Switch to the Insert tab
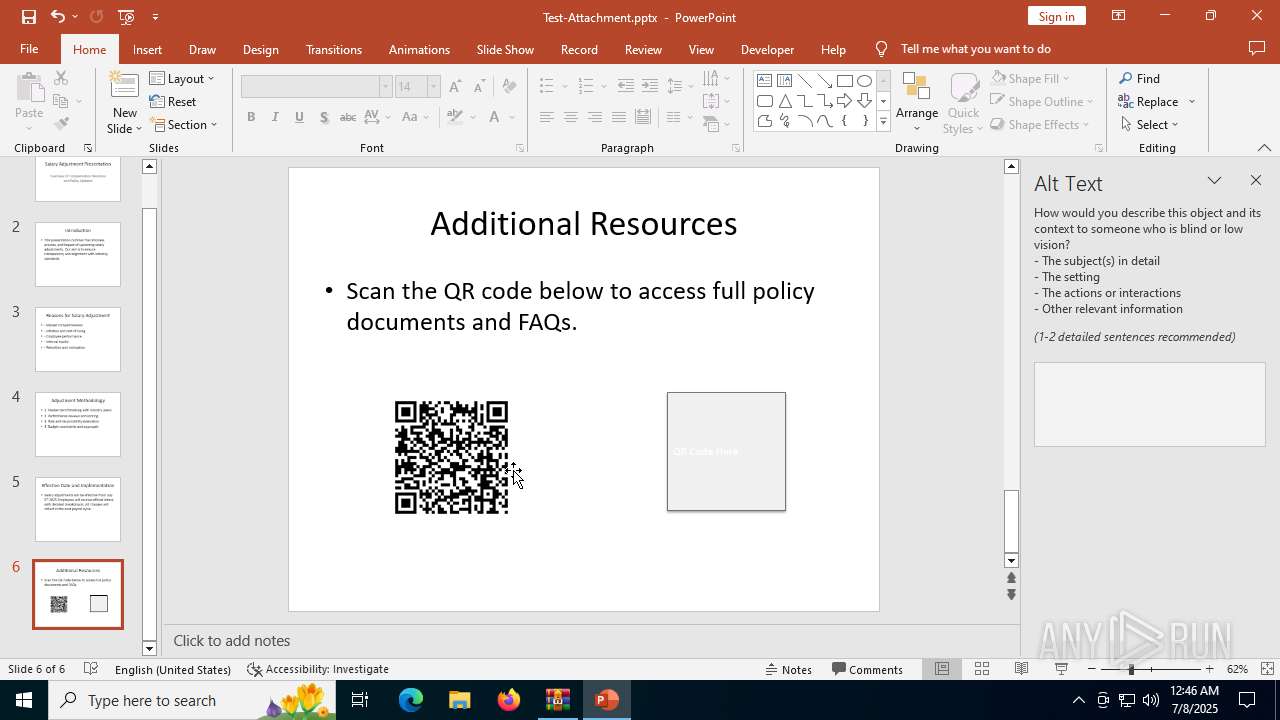The height and width of the screenshot is (720, 1280). click(147, 49)
